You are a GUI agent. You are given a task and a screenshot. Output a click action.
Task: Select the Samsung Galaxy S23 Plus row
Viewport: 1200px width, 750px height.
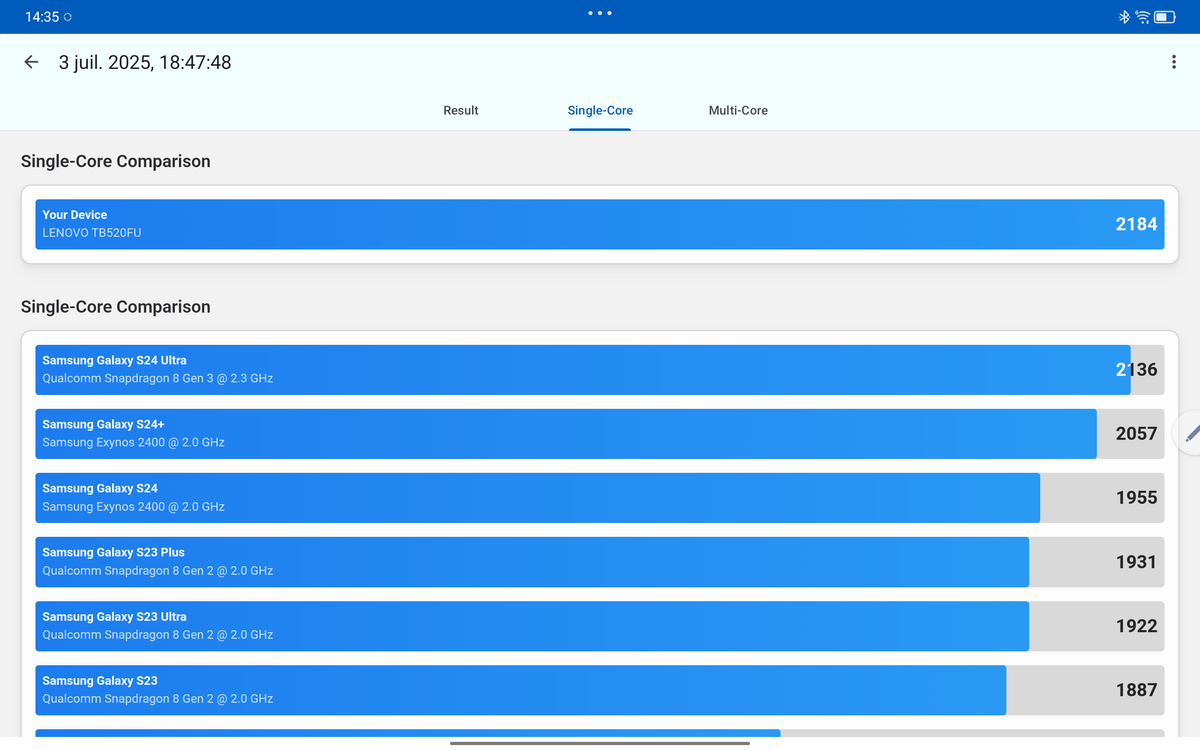pos(600,562)
